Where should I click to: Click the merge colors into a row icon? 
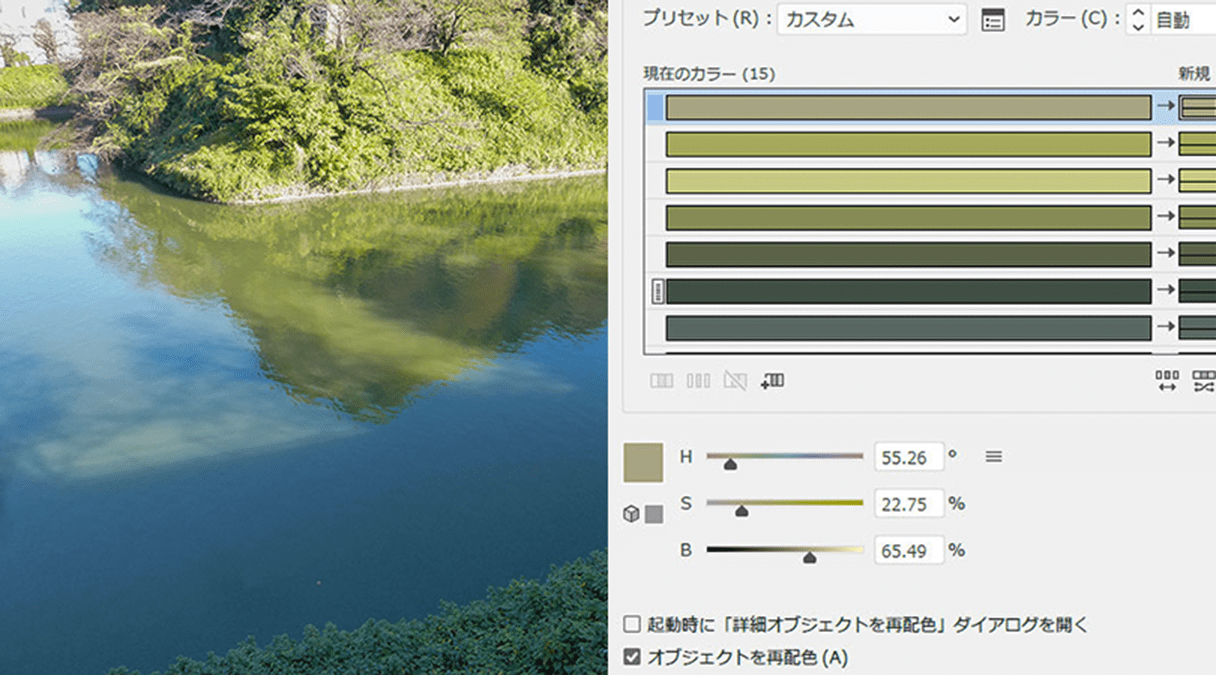click(x=661, y=381)
